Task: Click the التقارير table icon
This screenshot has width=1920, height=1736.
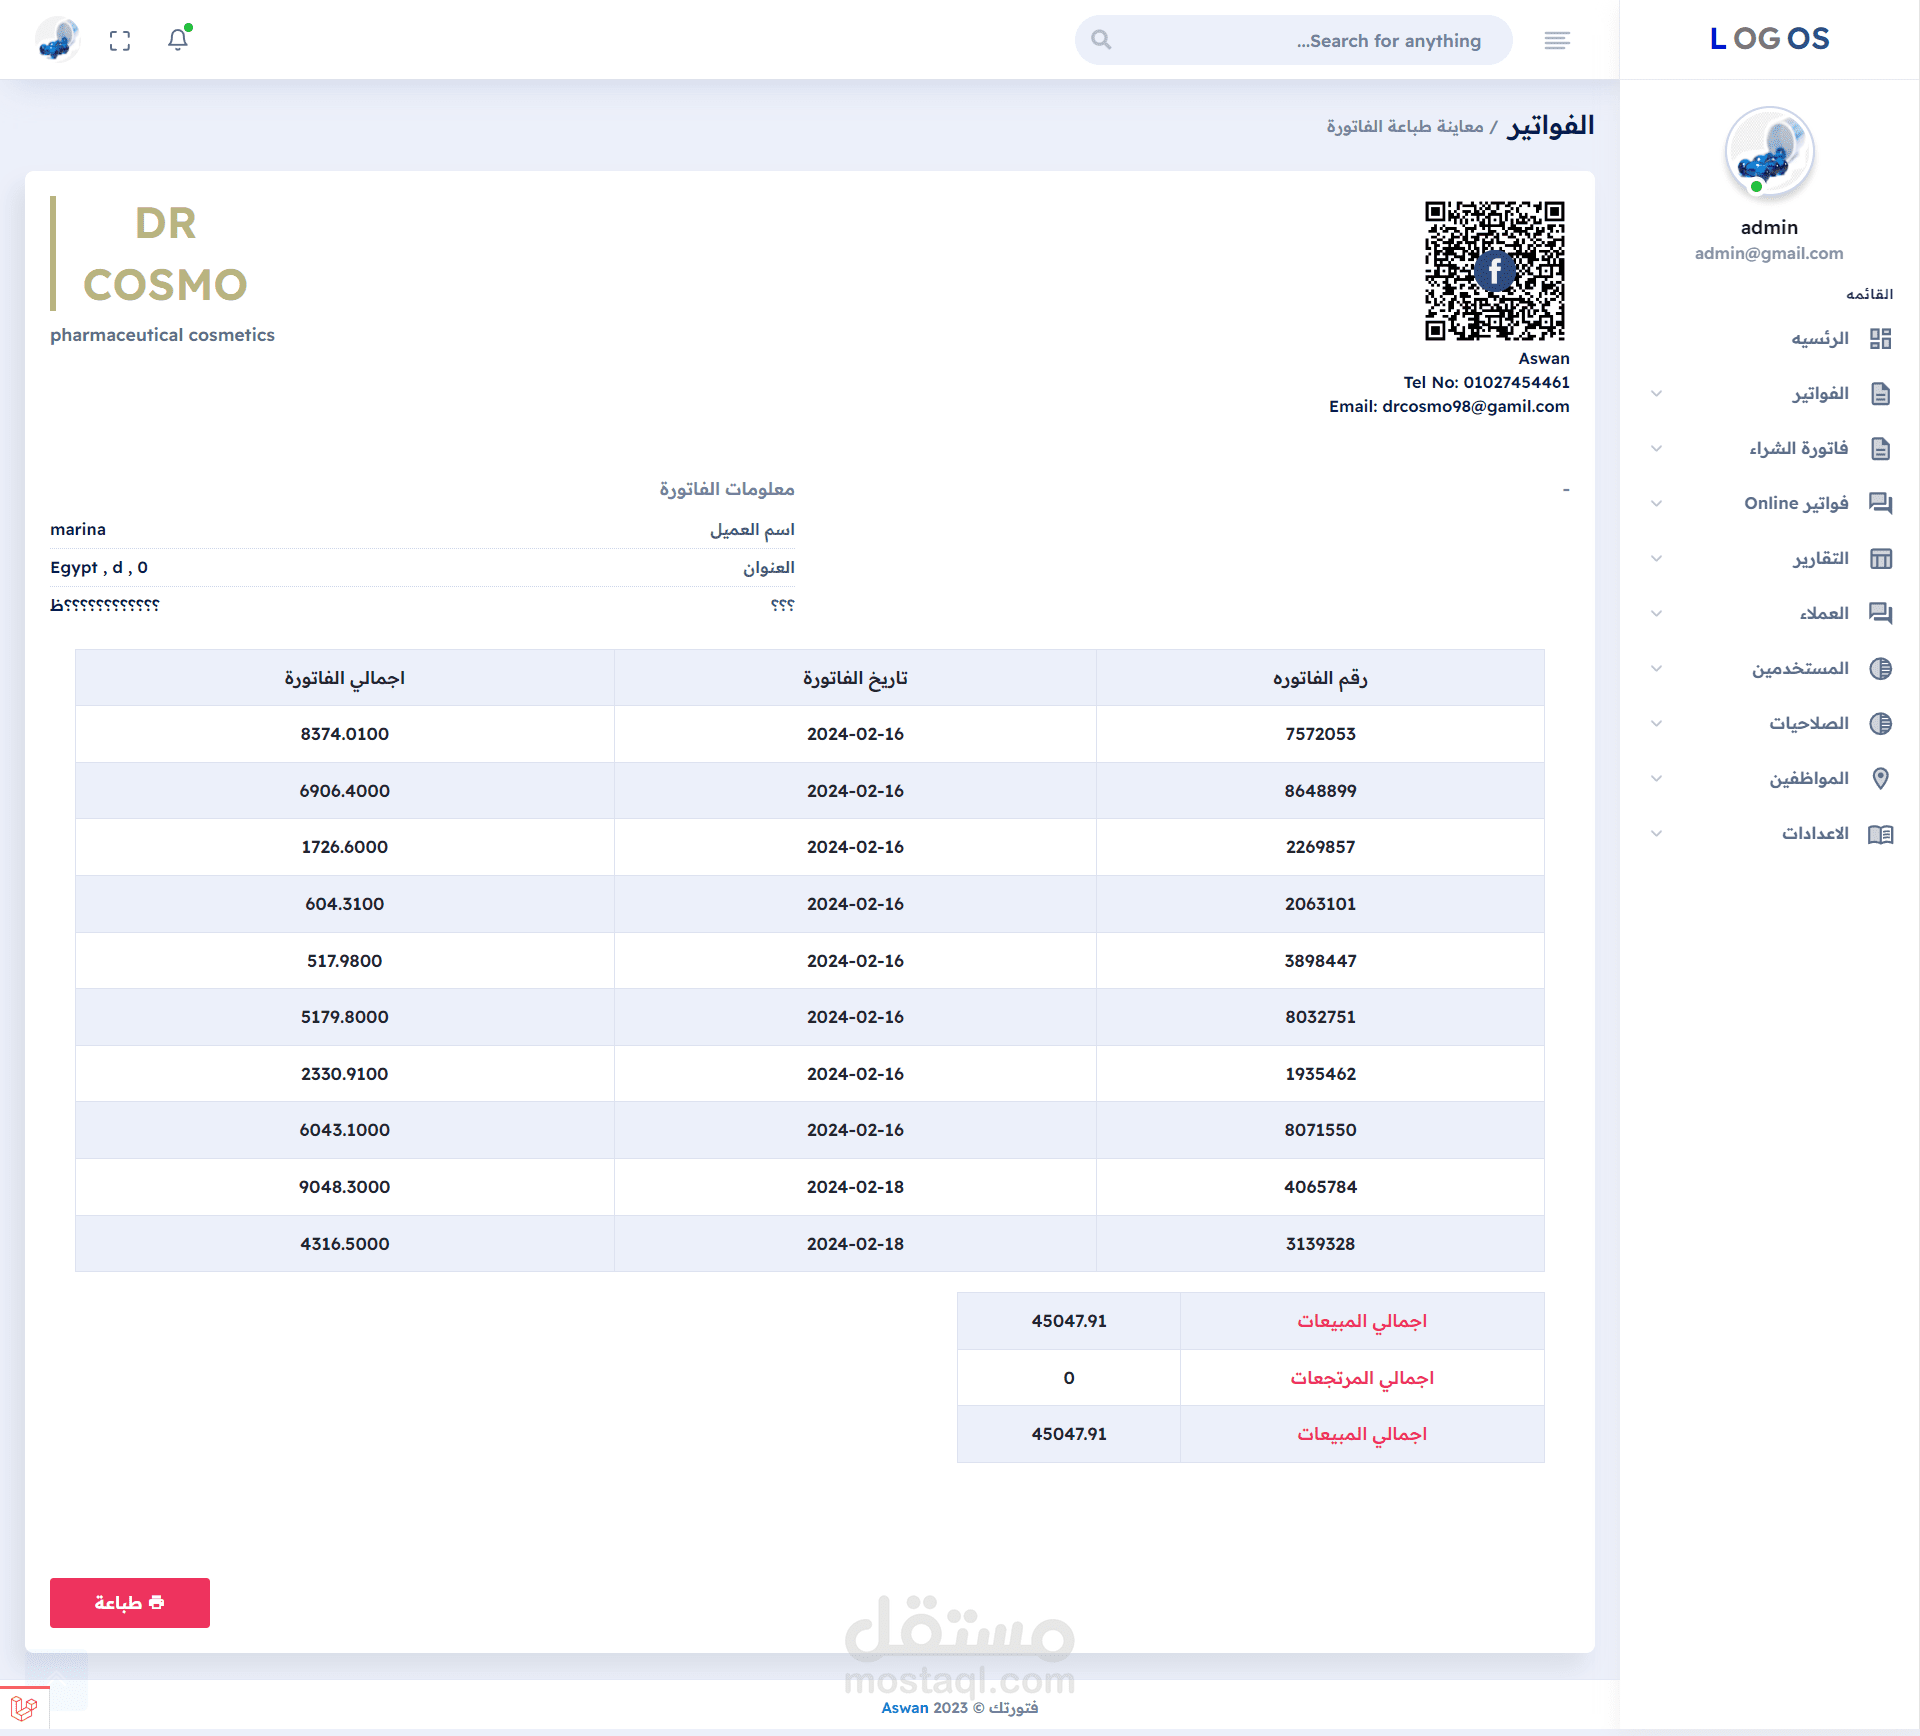Action: (x=1880, y=559)
